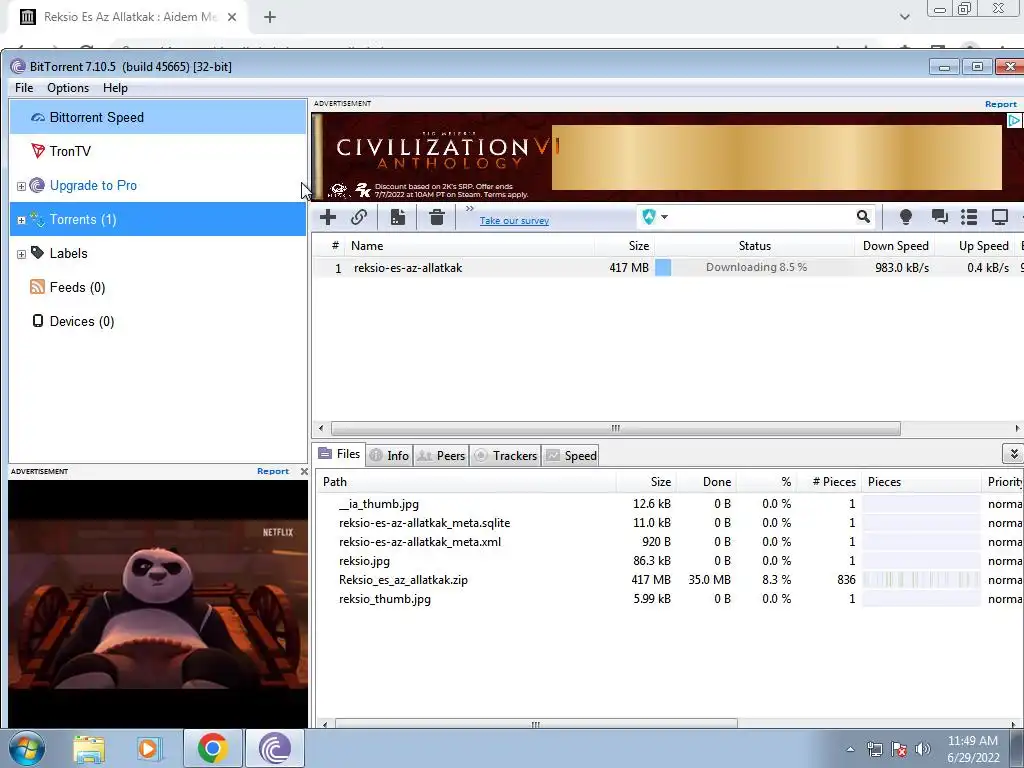Click the Downloading 8.5 % progress bar
Viewport: 1024px width, 768px height.
[x=754, y=267]
